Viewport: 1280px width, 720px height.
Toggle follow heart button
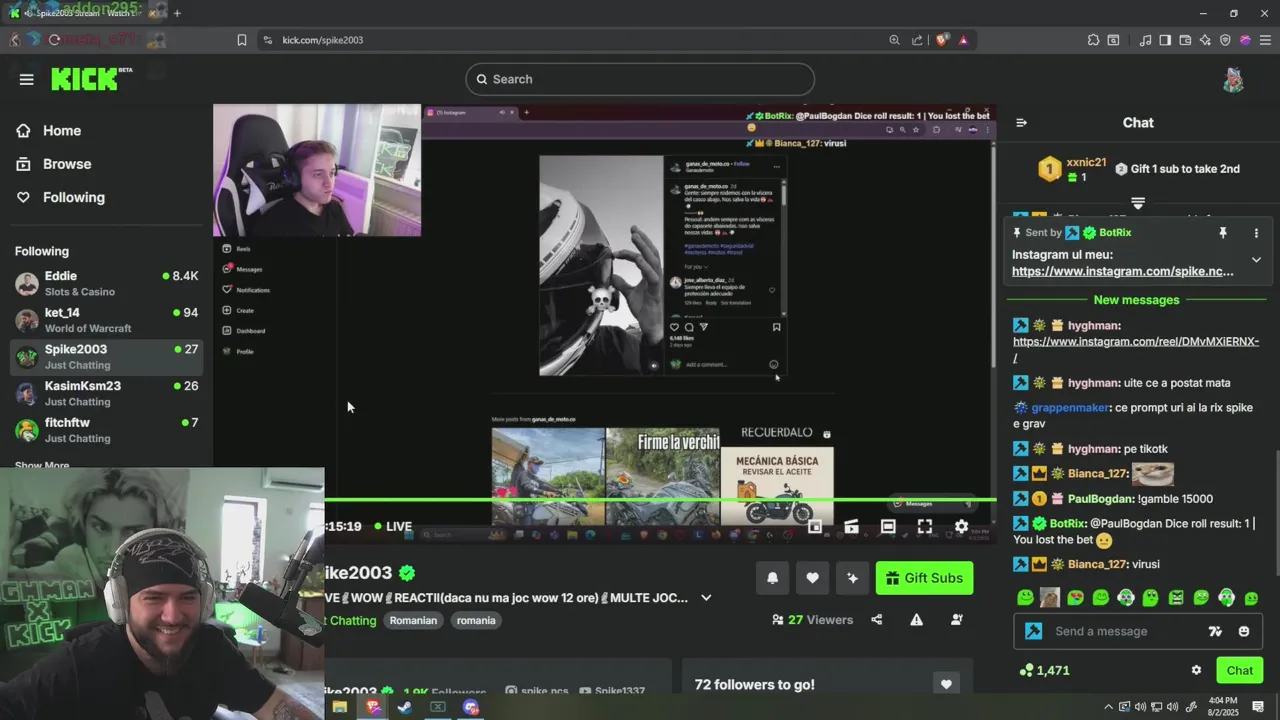click(812, 578)
